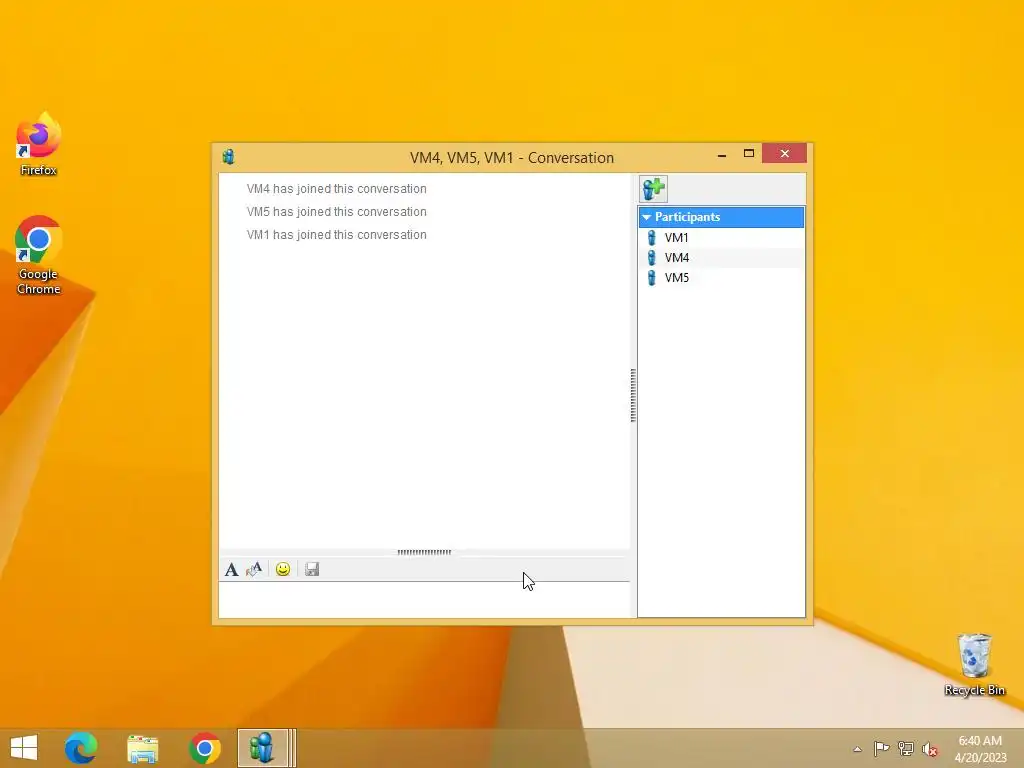
Task: Click the VM1 user icon
Action: click(x=651, y=238)
